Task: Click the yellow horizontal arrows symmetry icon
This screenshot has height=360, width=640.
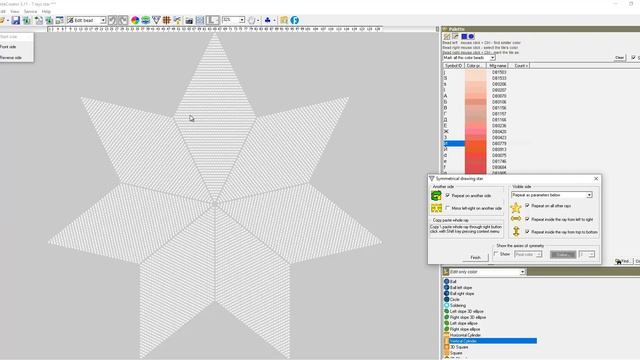Action: pyautogui.click(x=516, y=219)
